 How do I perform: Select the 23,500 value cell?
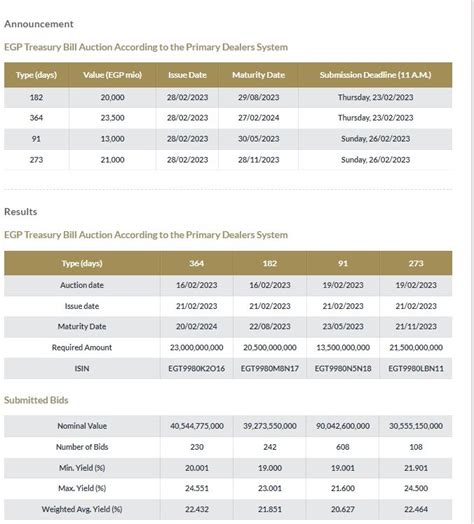coord(112,118)
